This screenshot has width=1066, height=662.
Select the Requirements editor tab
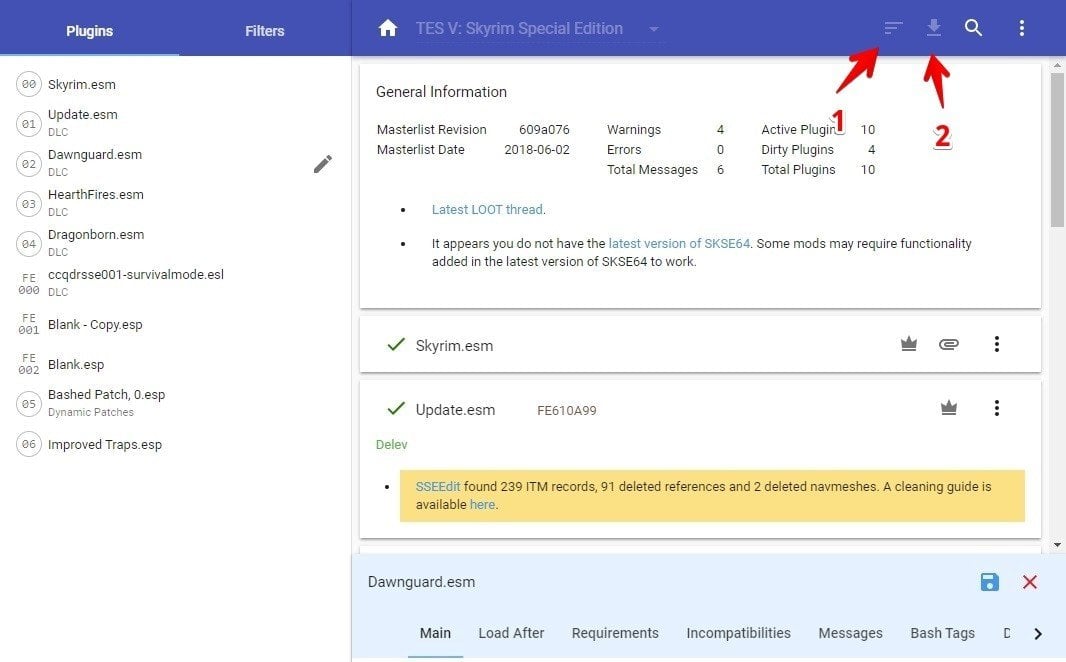tap(615, 633)
